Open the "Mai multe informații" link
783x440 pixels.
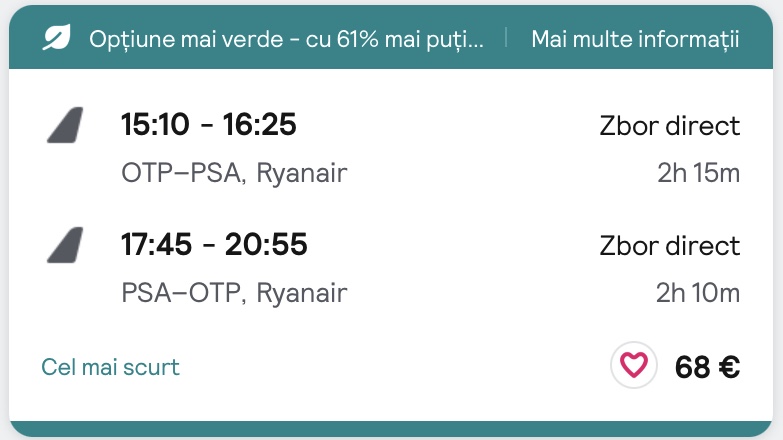click(x=635, y=39)
